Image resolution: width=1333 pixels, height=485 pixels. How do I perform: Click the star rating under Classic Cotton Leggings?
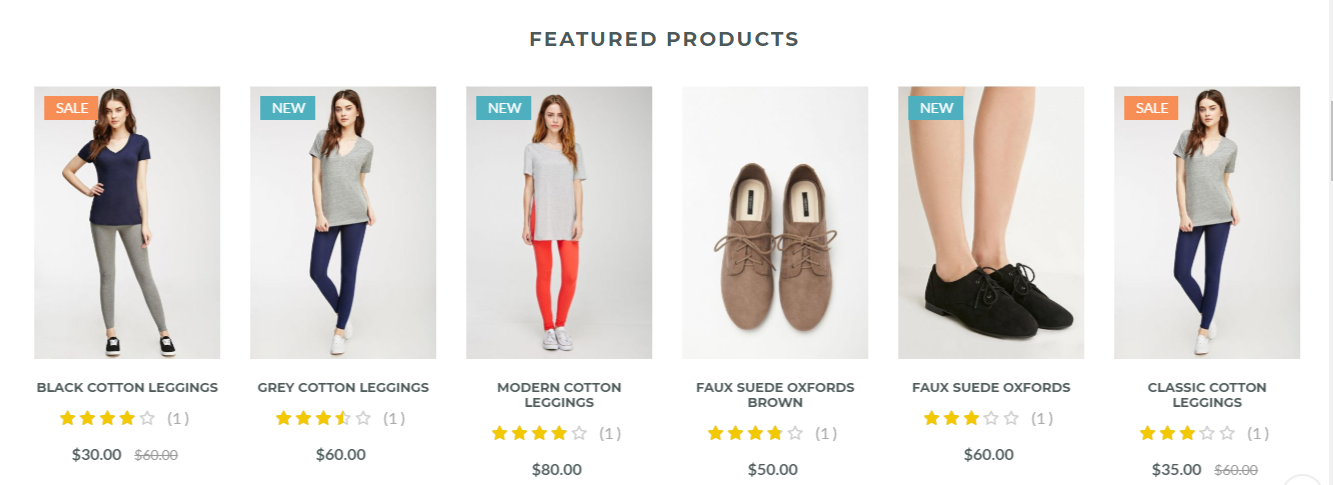1187,434
